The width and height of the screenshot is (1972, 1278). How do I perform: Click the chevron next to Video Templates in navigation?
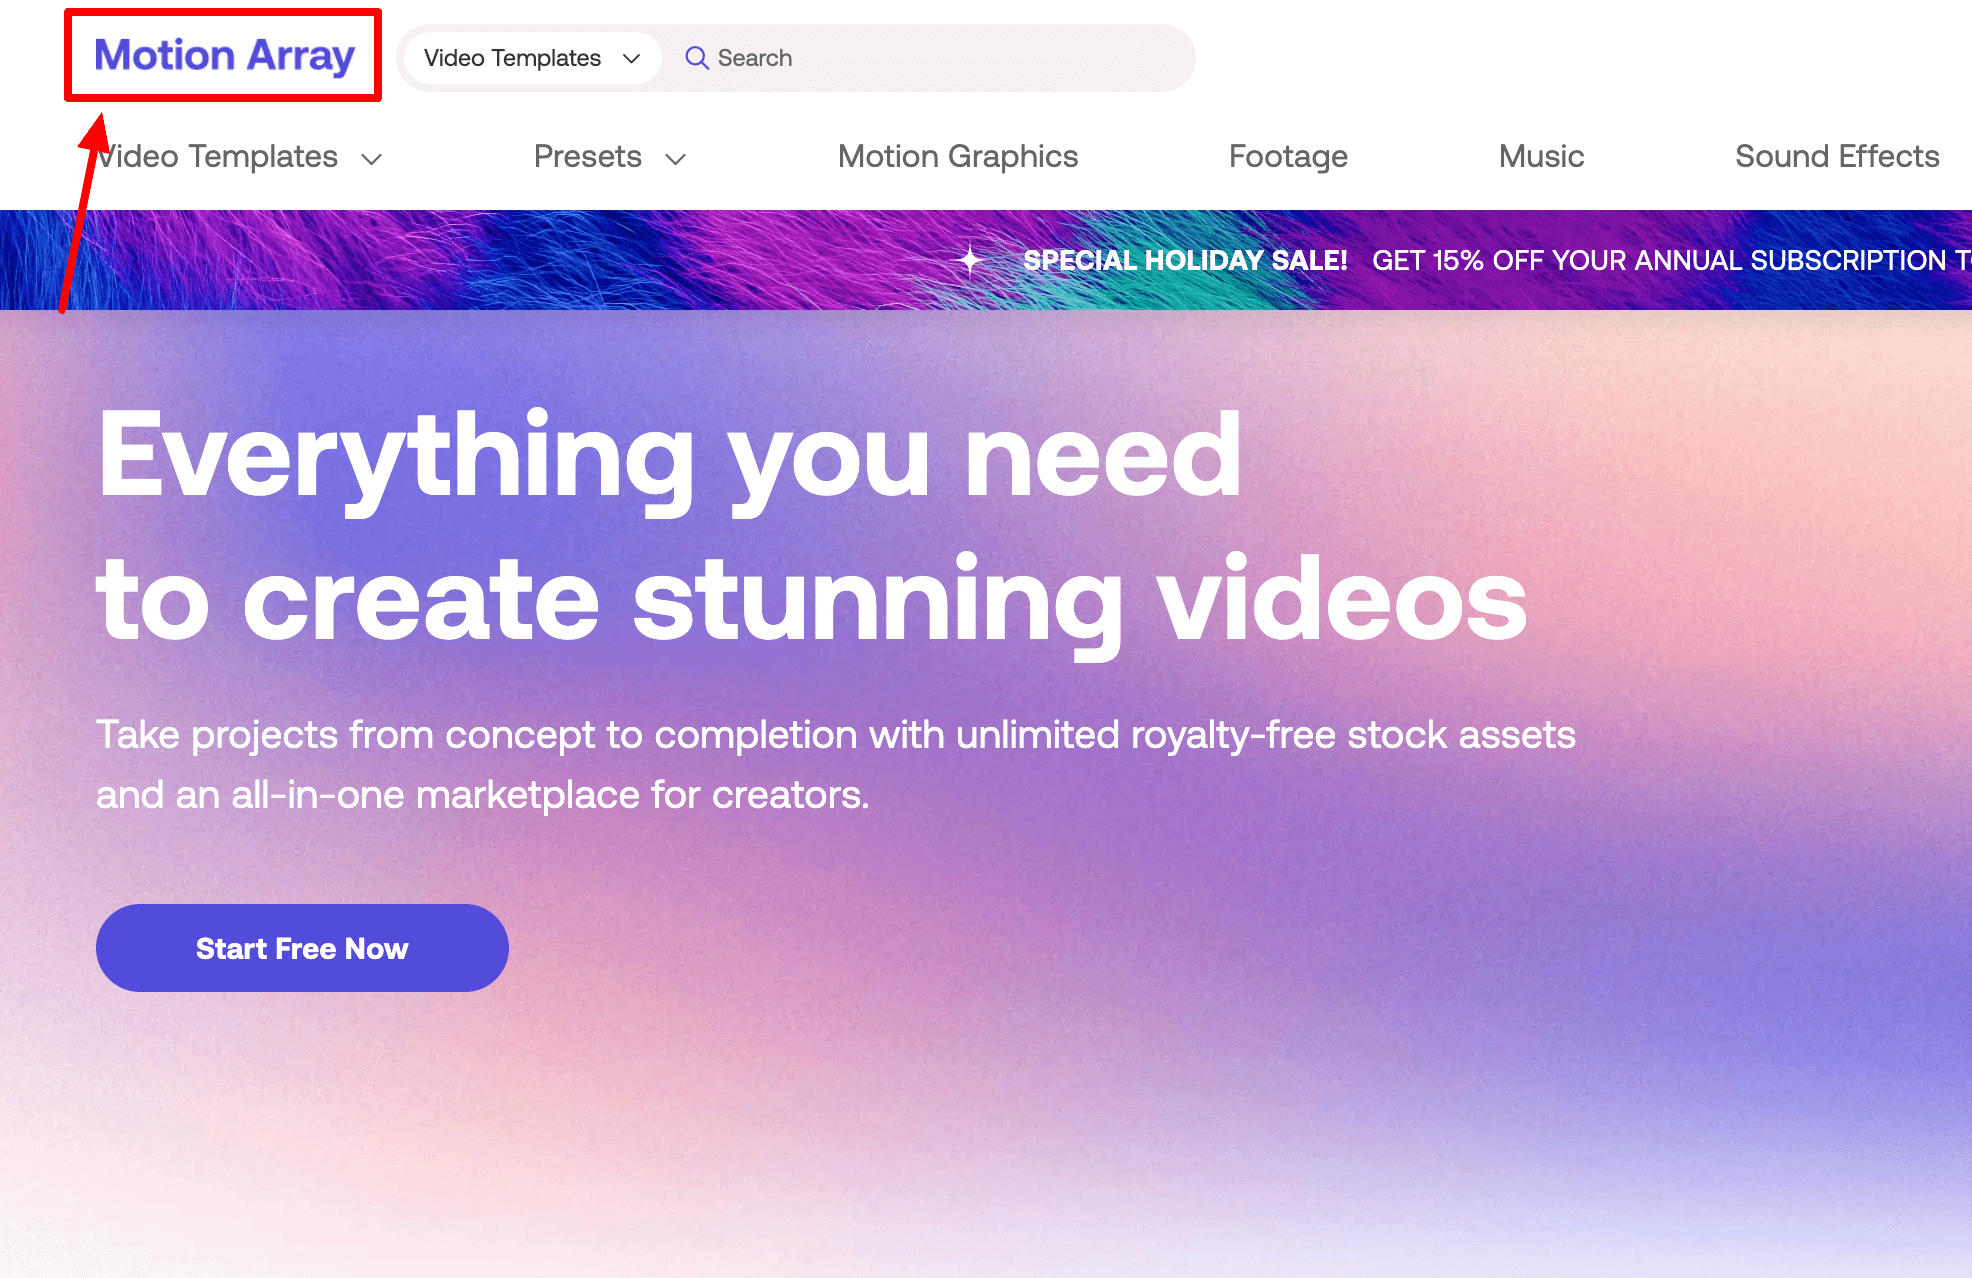(372, 158)
